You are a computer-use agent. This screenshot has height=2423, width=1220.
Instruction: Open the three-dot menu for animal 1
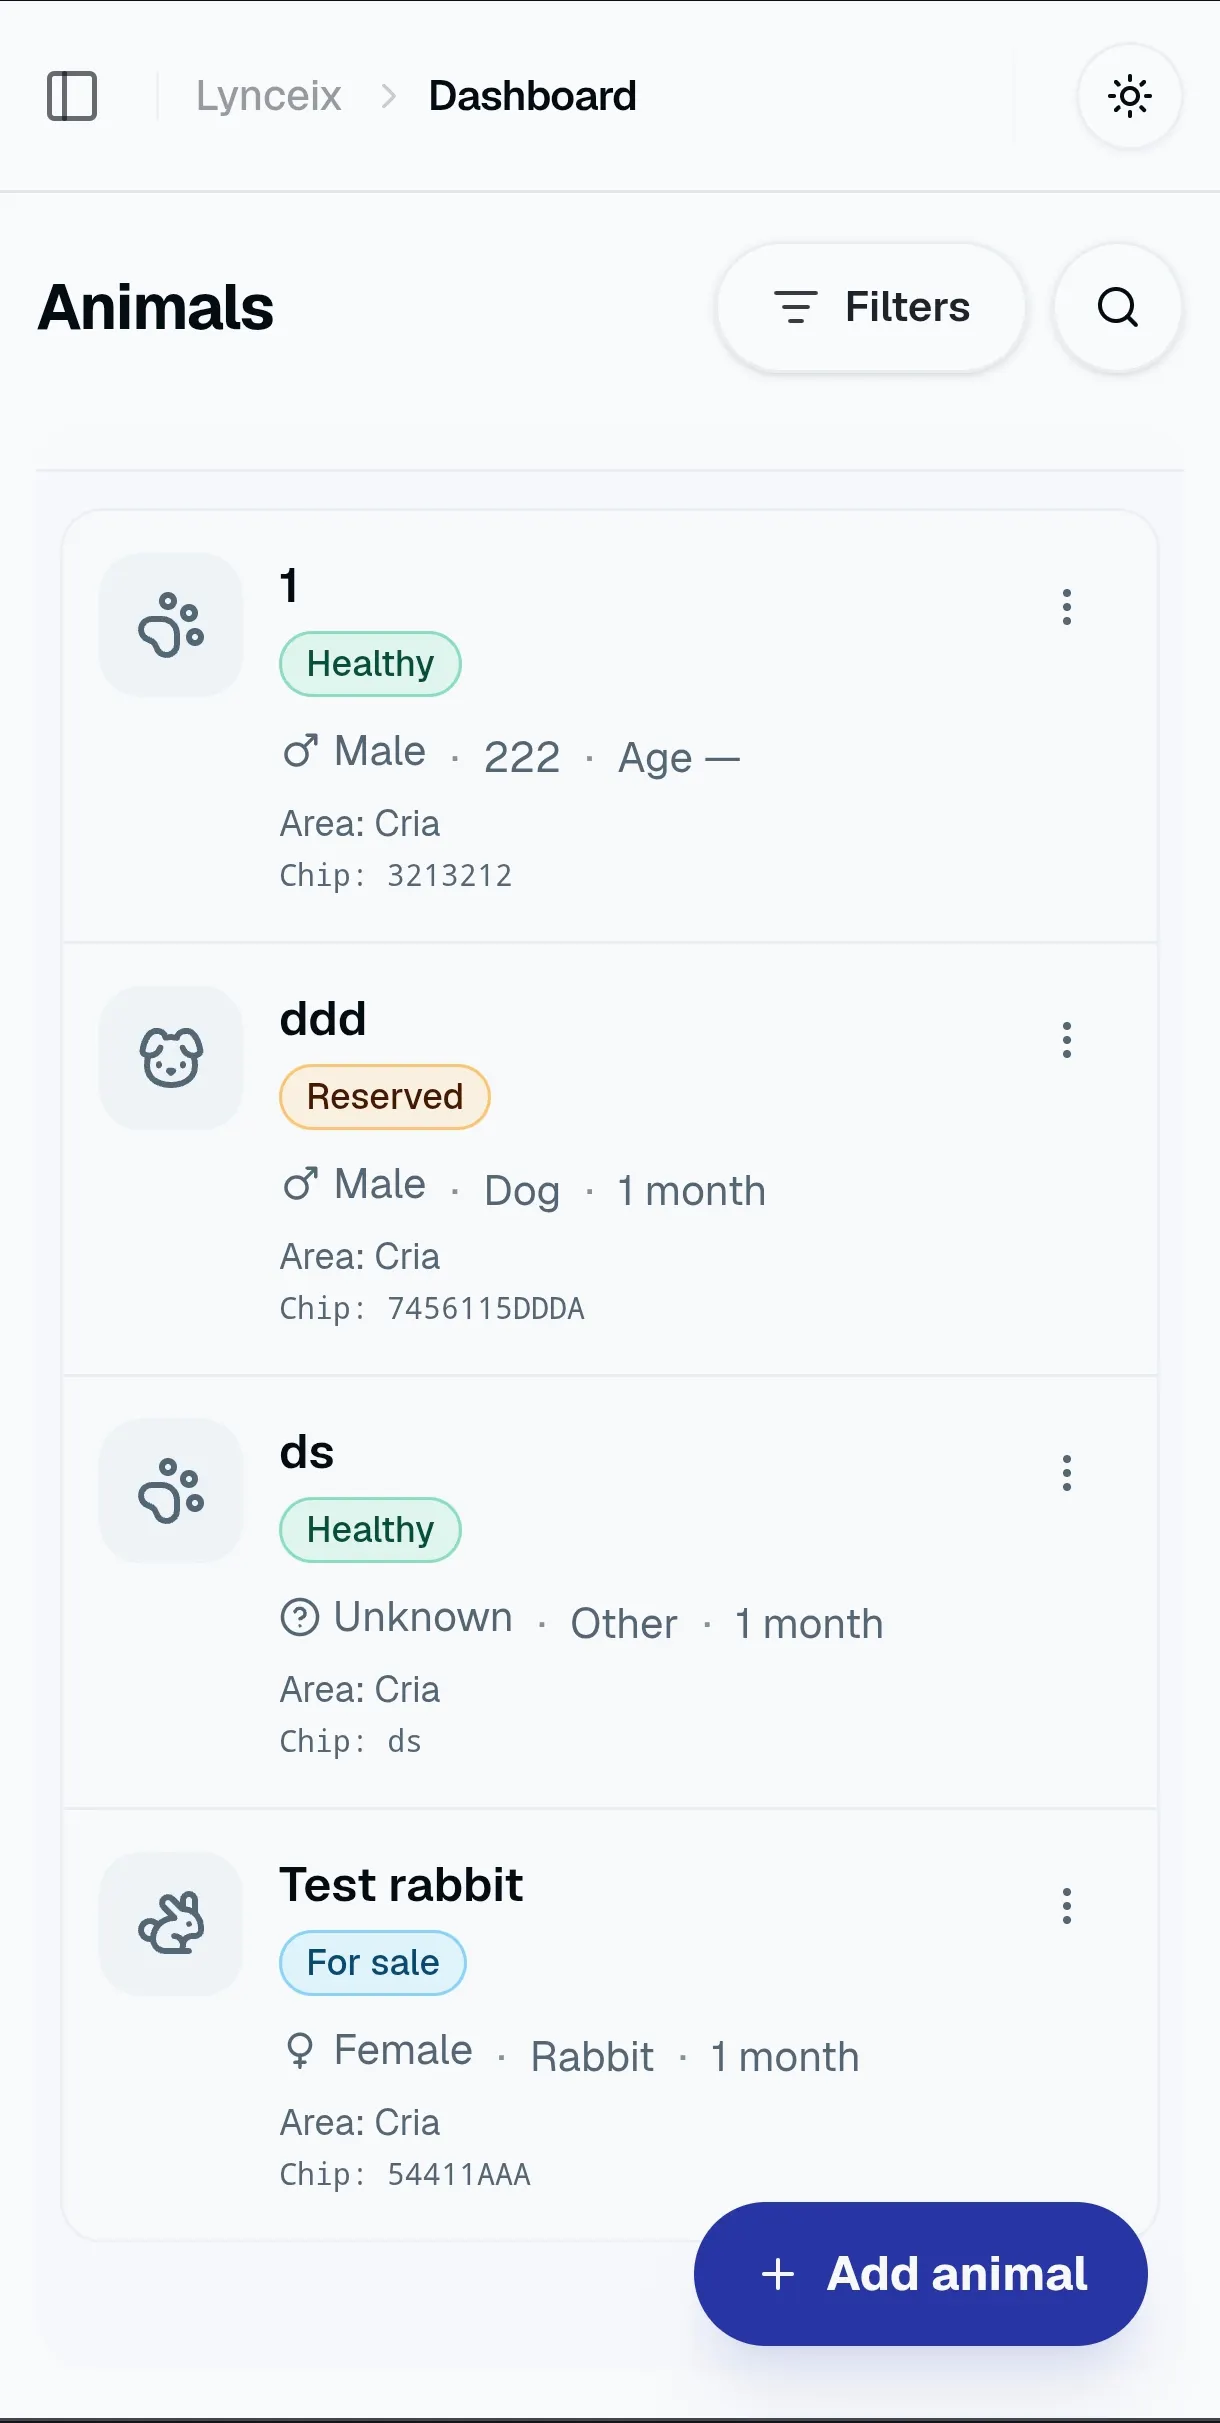pos(1067,607)
